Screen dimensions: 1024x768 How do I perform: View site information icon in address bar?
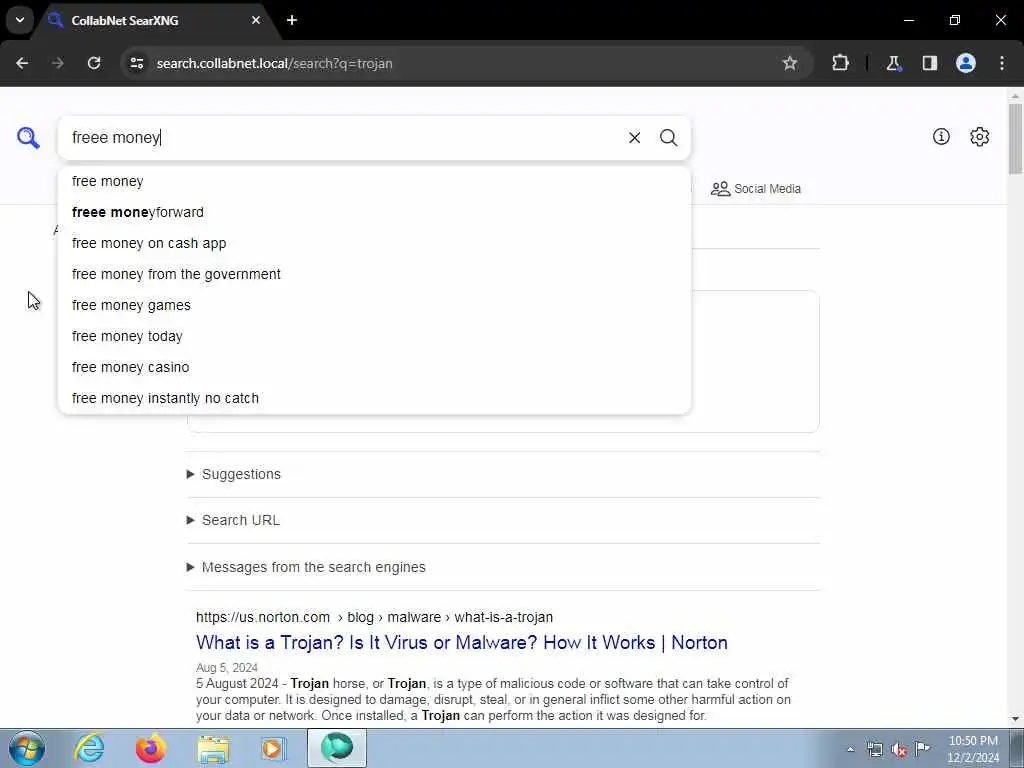point(136,63)
